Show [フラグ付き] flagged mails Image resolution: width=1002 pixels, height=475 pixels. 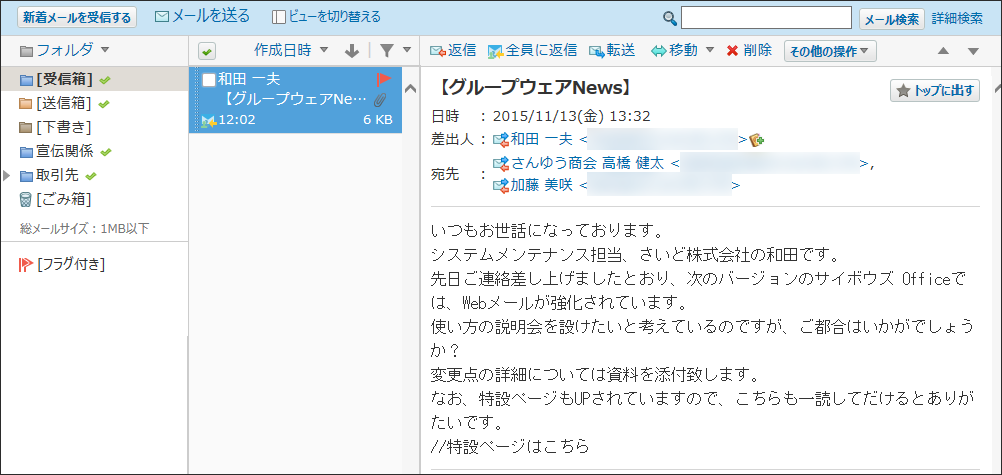[x=62, y=264]
